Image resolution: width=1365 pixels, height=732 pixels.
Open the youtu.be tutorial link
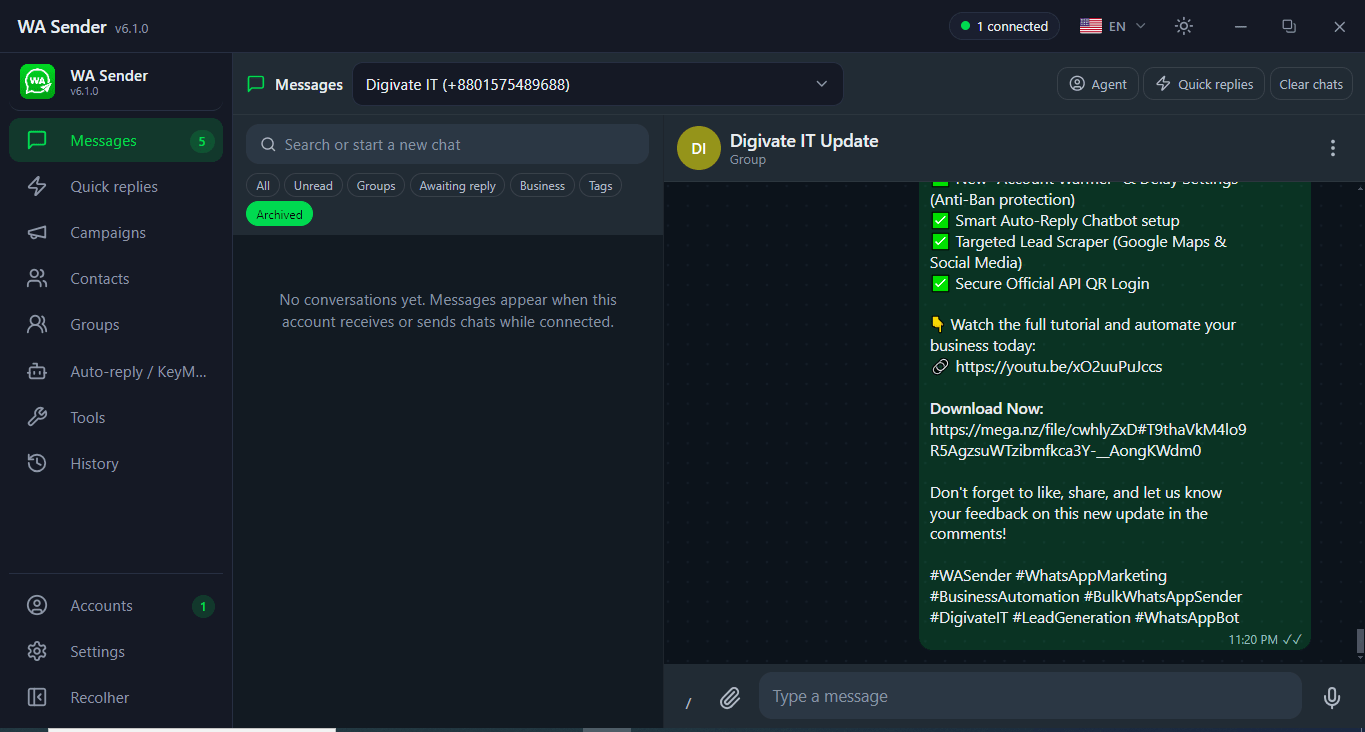point(1059,366)
